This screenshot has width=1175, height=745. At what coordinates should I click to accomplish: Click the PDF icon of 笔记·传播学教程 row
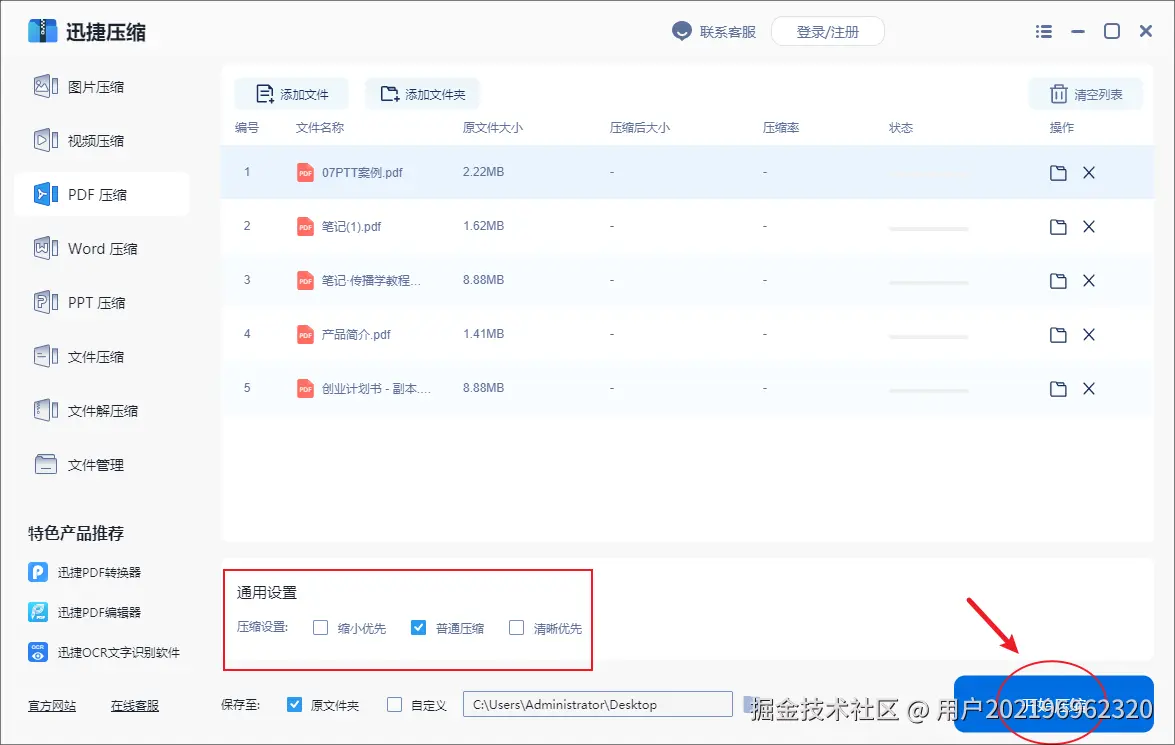pyautogui.click(x=305, y=280)
